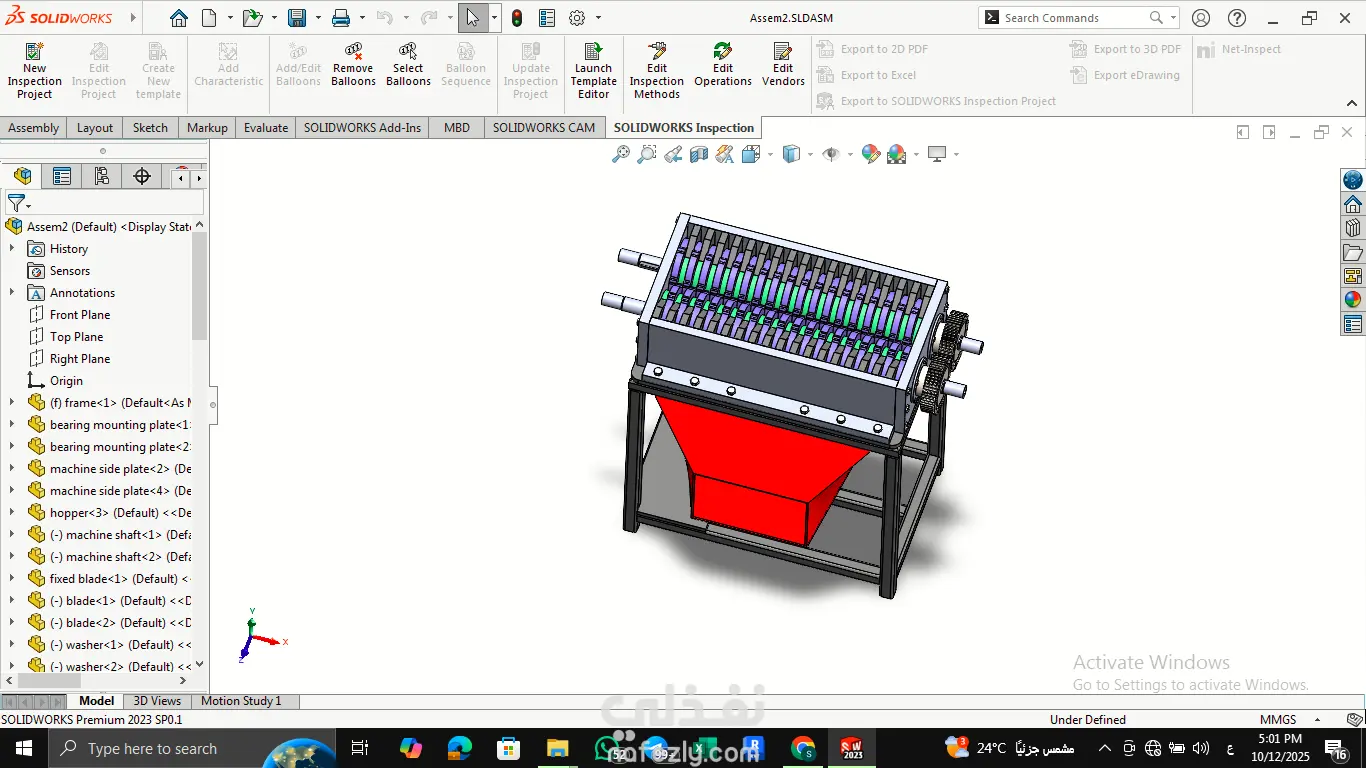Open the Options gear icon
The width and height of the screenshot is (1366, 768).
[x=577, y=18]
